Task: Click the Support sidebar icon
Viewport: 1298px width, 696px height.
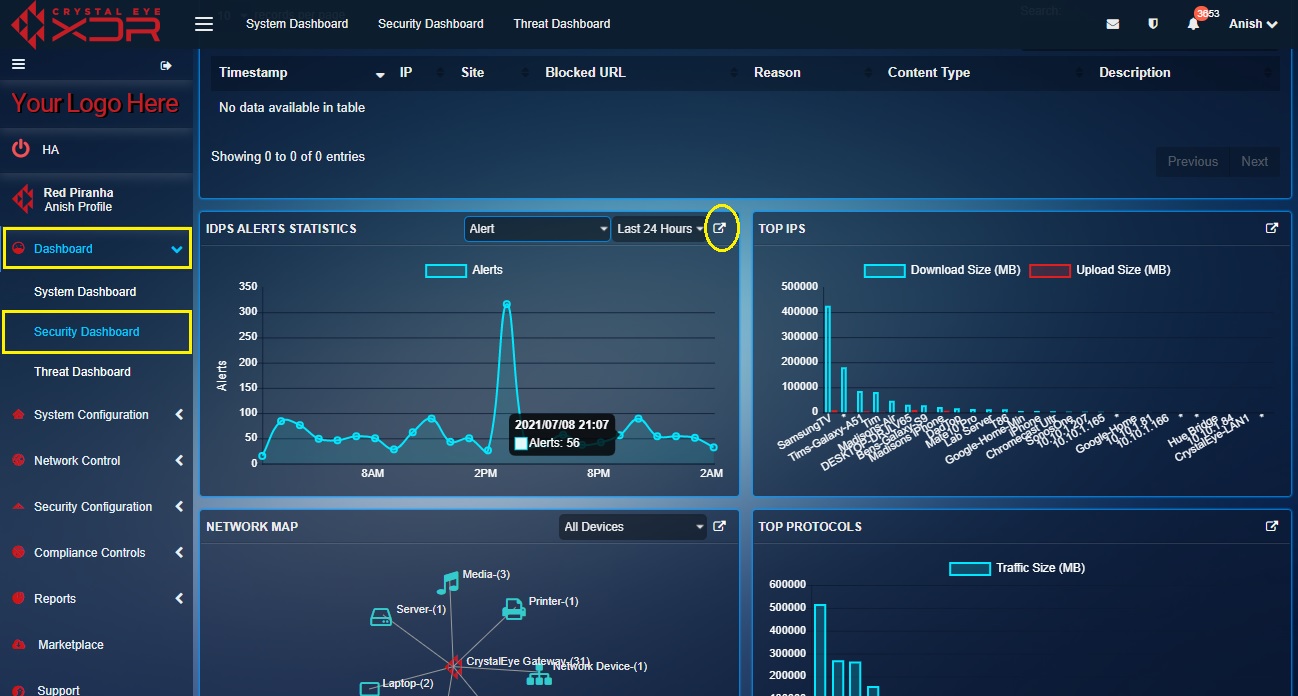Action: click(17, 690)
